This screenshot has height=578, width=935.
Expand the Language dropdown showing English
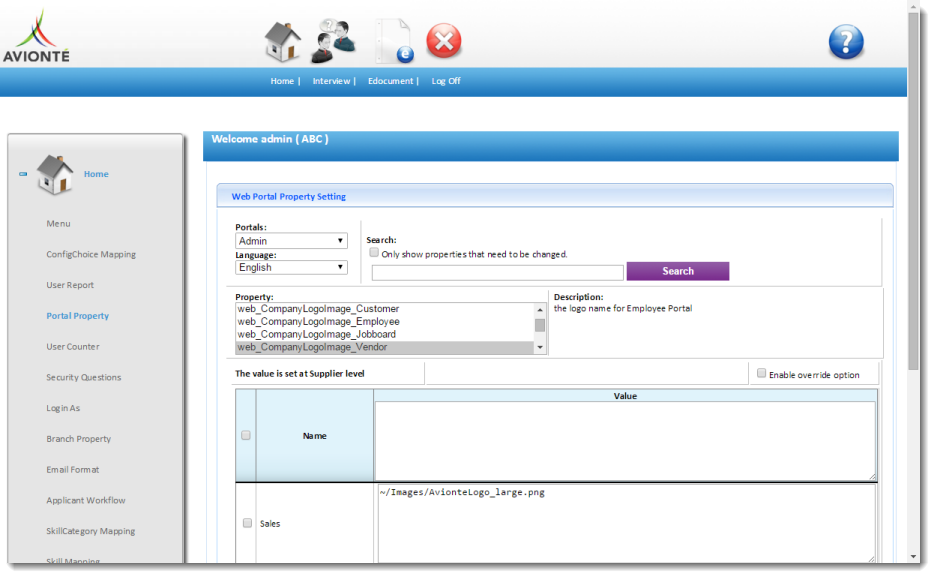tap(291, 268)
